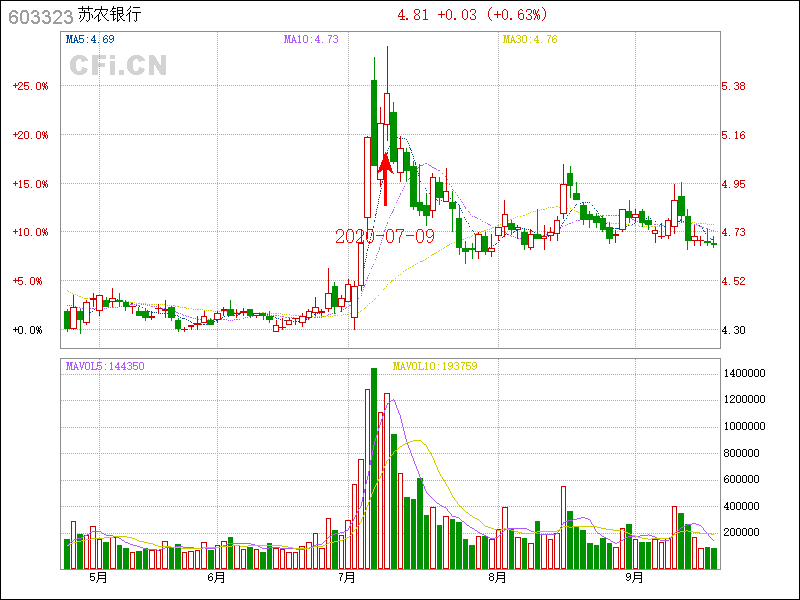Click the CFi.CN watermark logo
This screenshot has width=800, height=600.
tap(118, 66)
